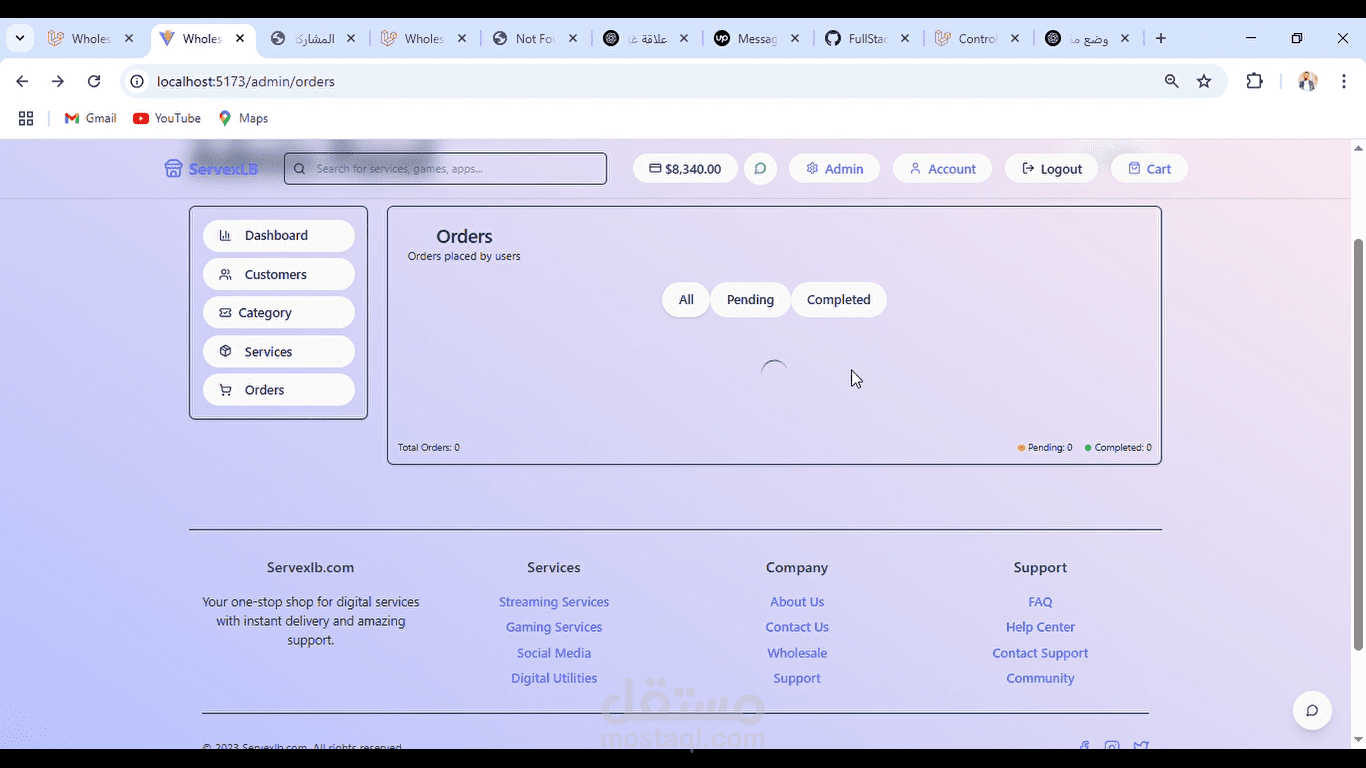The image size is (1366, 768).
Task: Go forward in browser history
Action: 58,81
